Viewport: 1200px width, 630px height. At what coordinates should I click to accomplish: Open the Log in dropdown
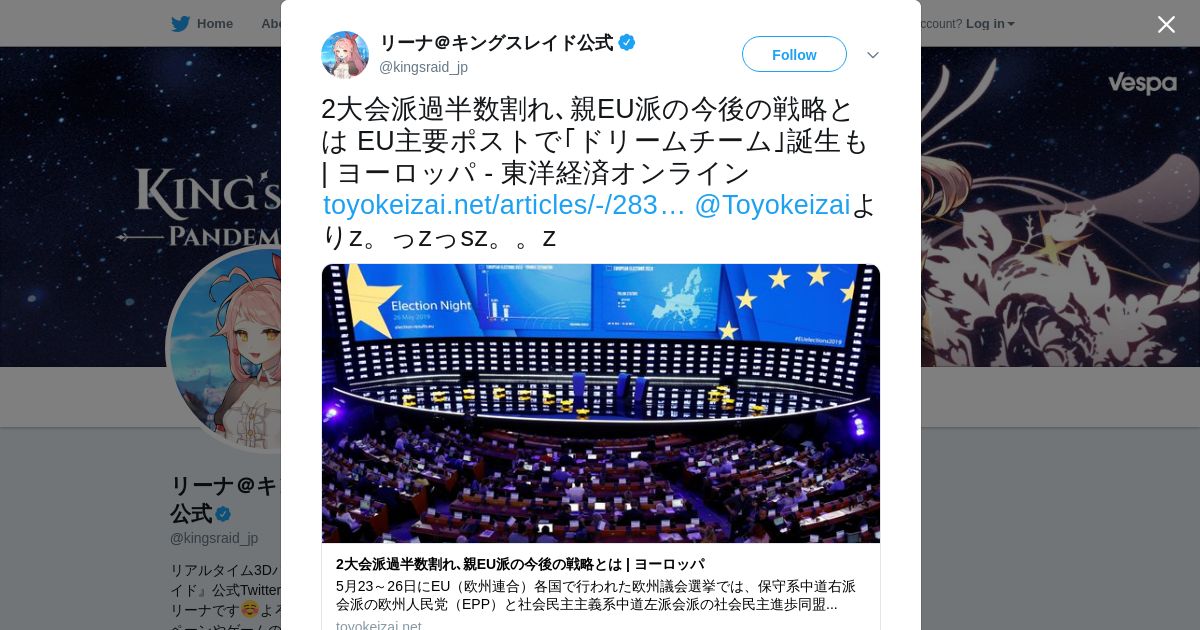[x=990, y=24]
